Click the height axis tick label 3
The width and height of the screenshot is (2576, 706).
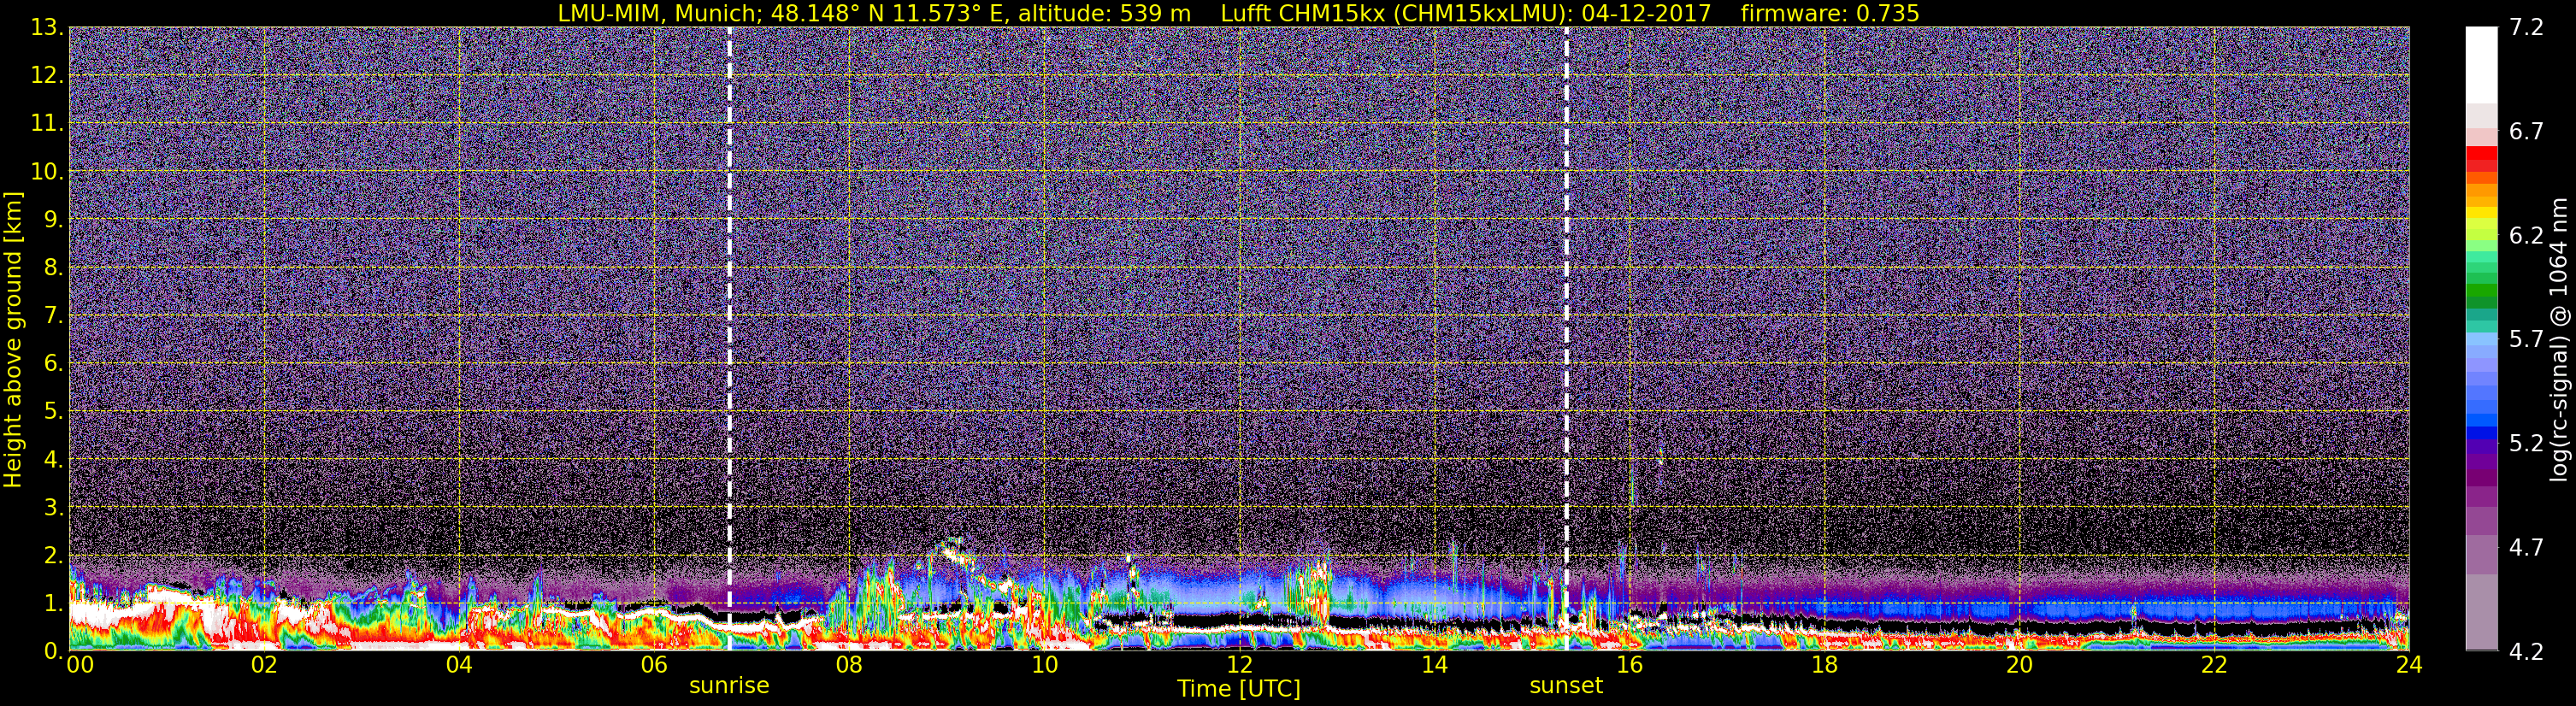53,507
